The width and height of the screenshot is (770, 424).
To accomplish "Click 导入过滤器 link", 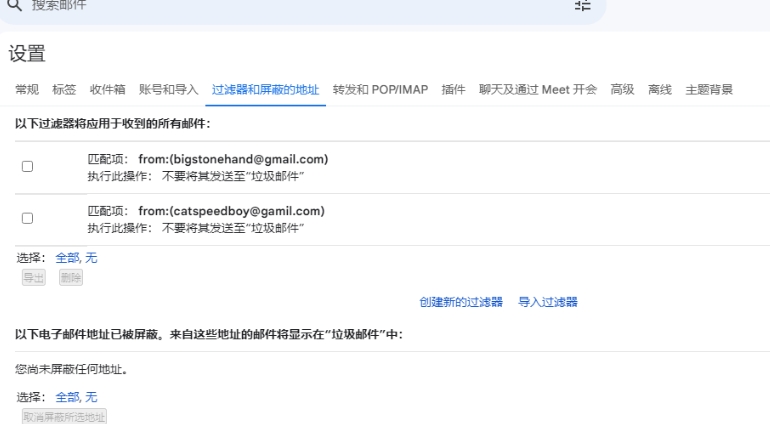I will point(548,302).
